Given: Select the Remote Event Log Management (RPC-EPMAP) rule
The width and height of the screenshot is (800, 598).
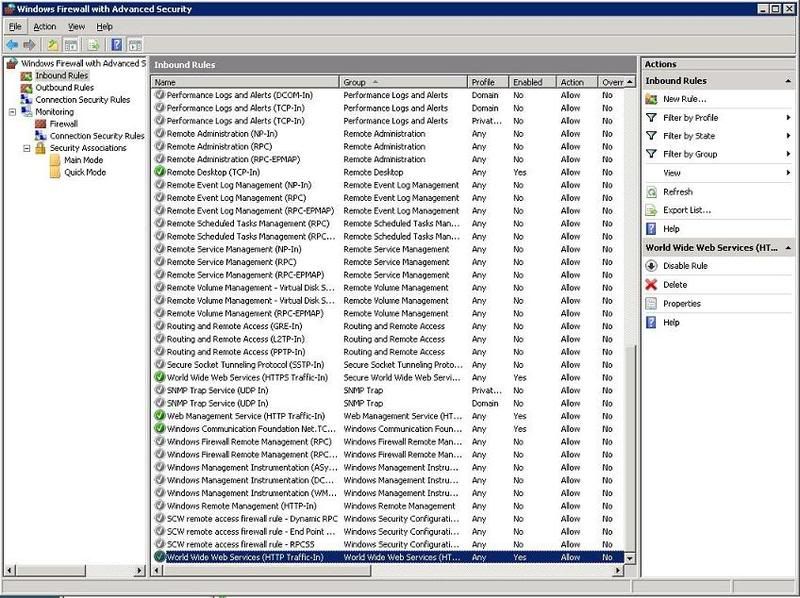Looking at the screenshot, I should pos(388,211).
